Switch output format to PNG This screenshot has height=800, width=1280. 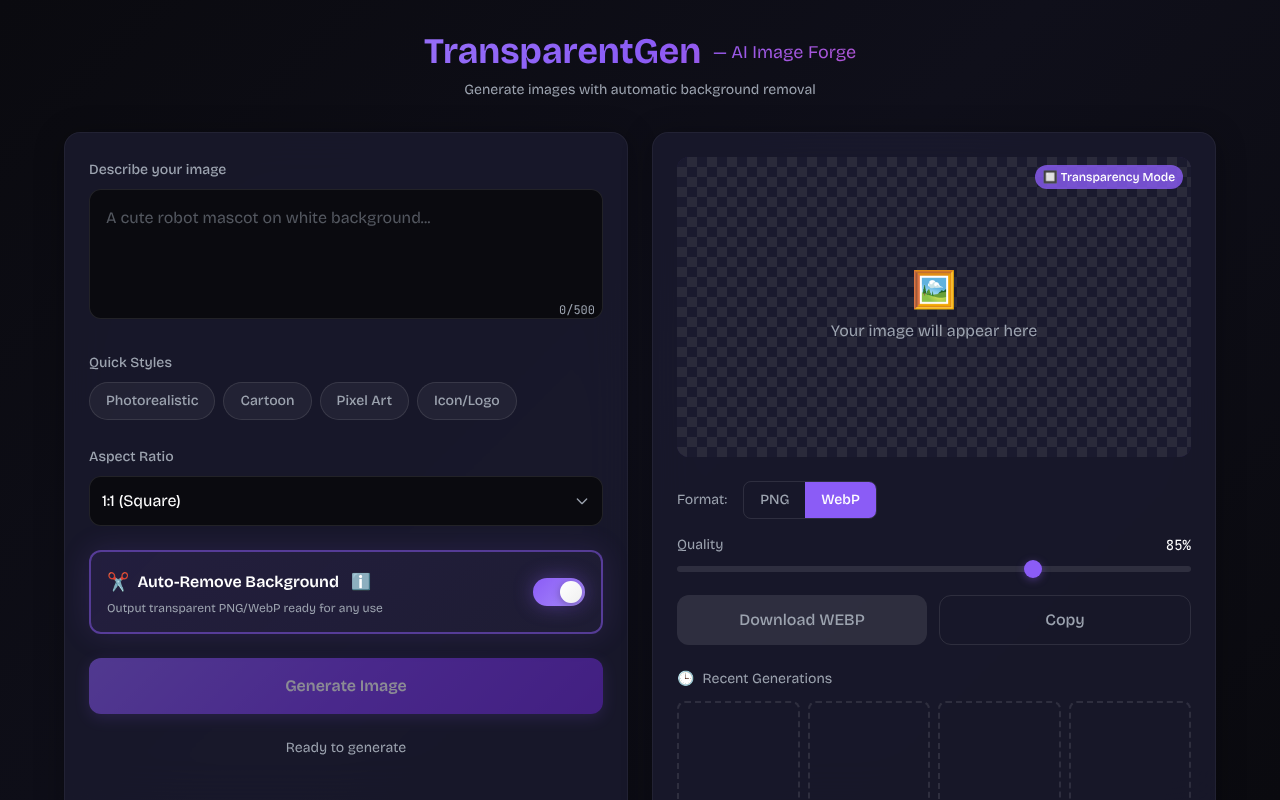tap(774, 499)
